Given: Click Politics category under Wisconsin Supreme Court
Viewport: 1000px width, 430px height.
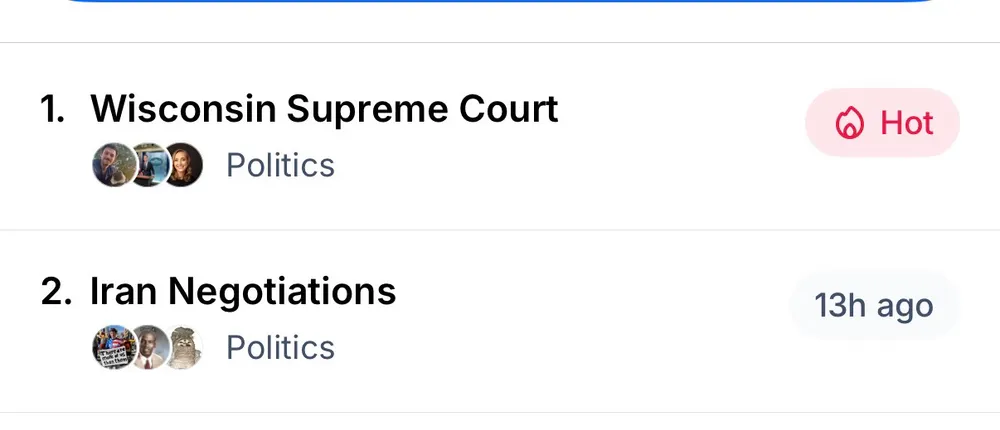Looking at the screenshot, I should [280, 165].
